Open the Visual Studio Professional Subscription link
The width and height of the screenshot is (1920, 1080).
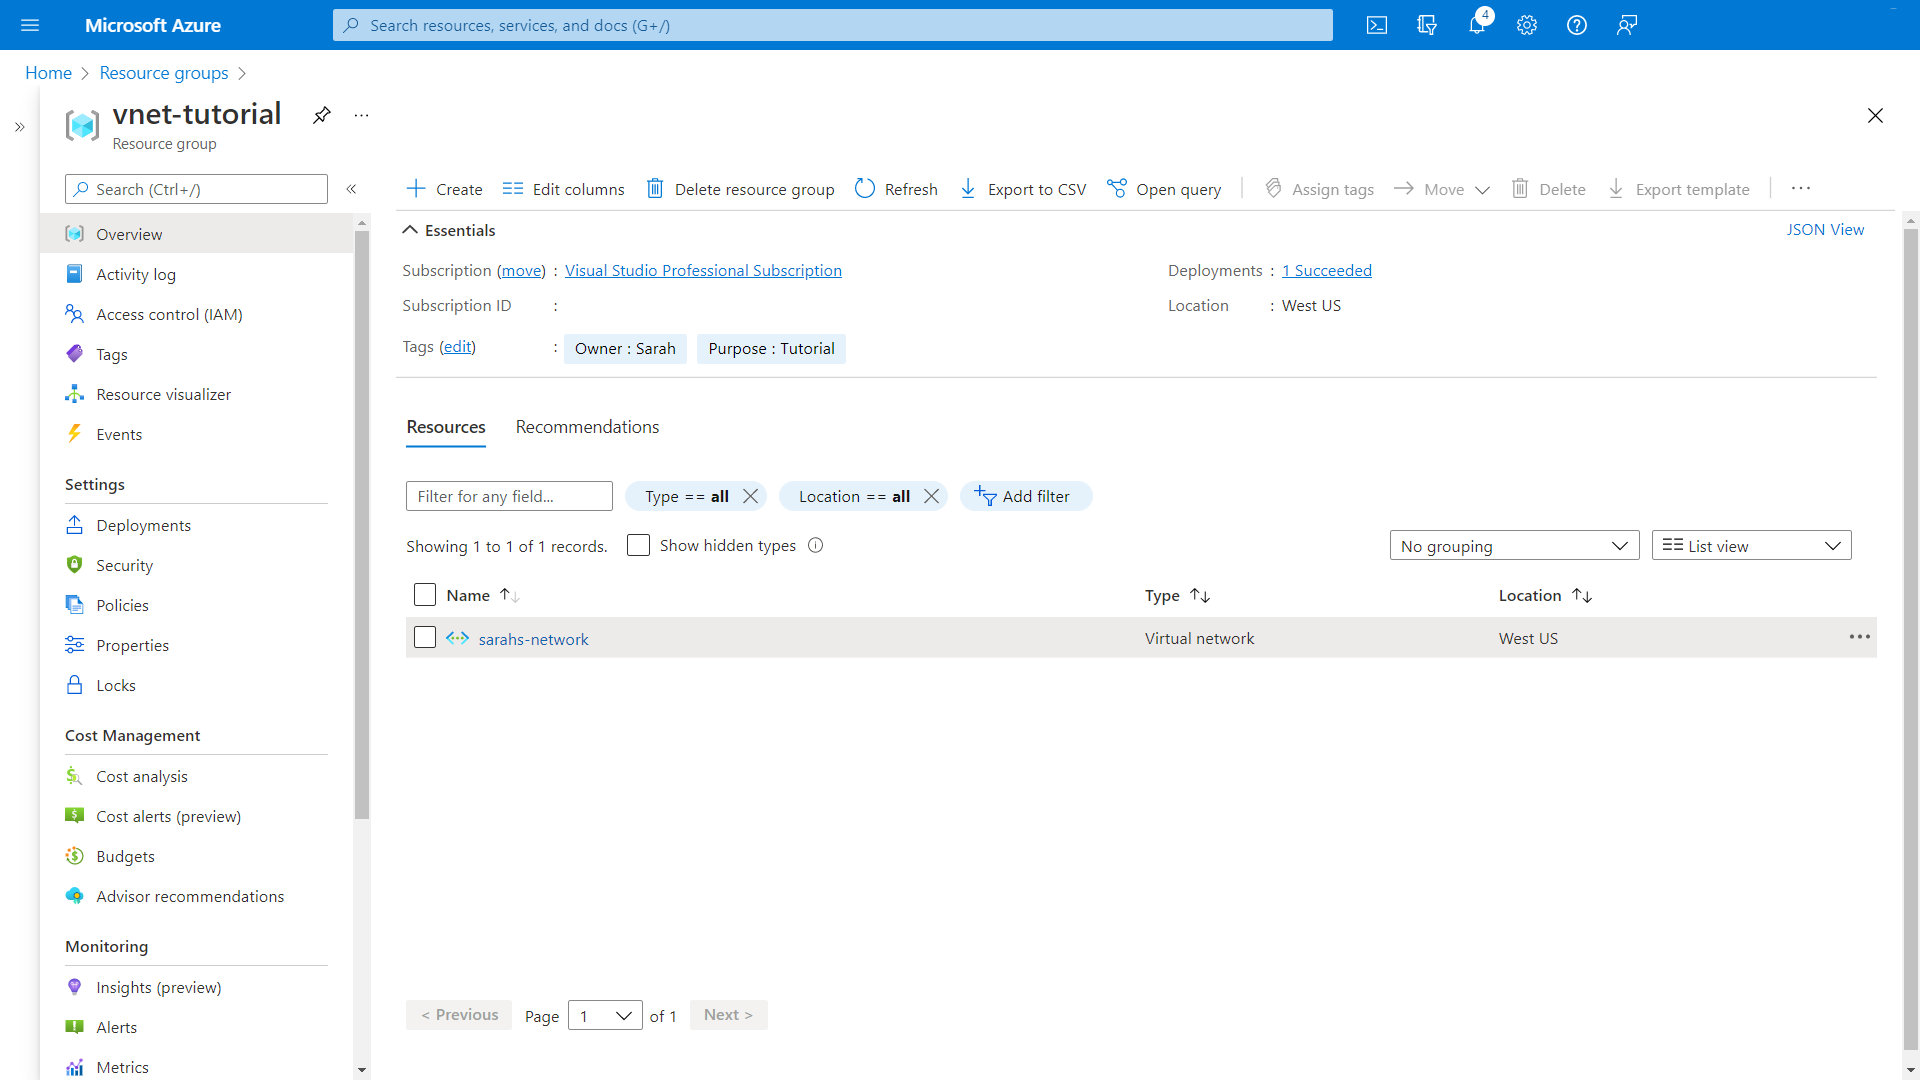click(703, 270)
